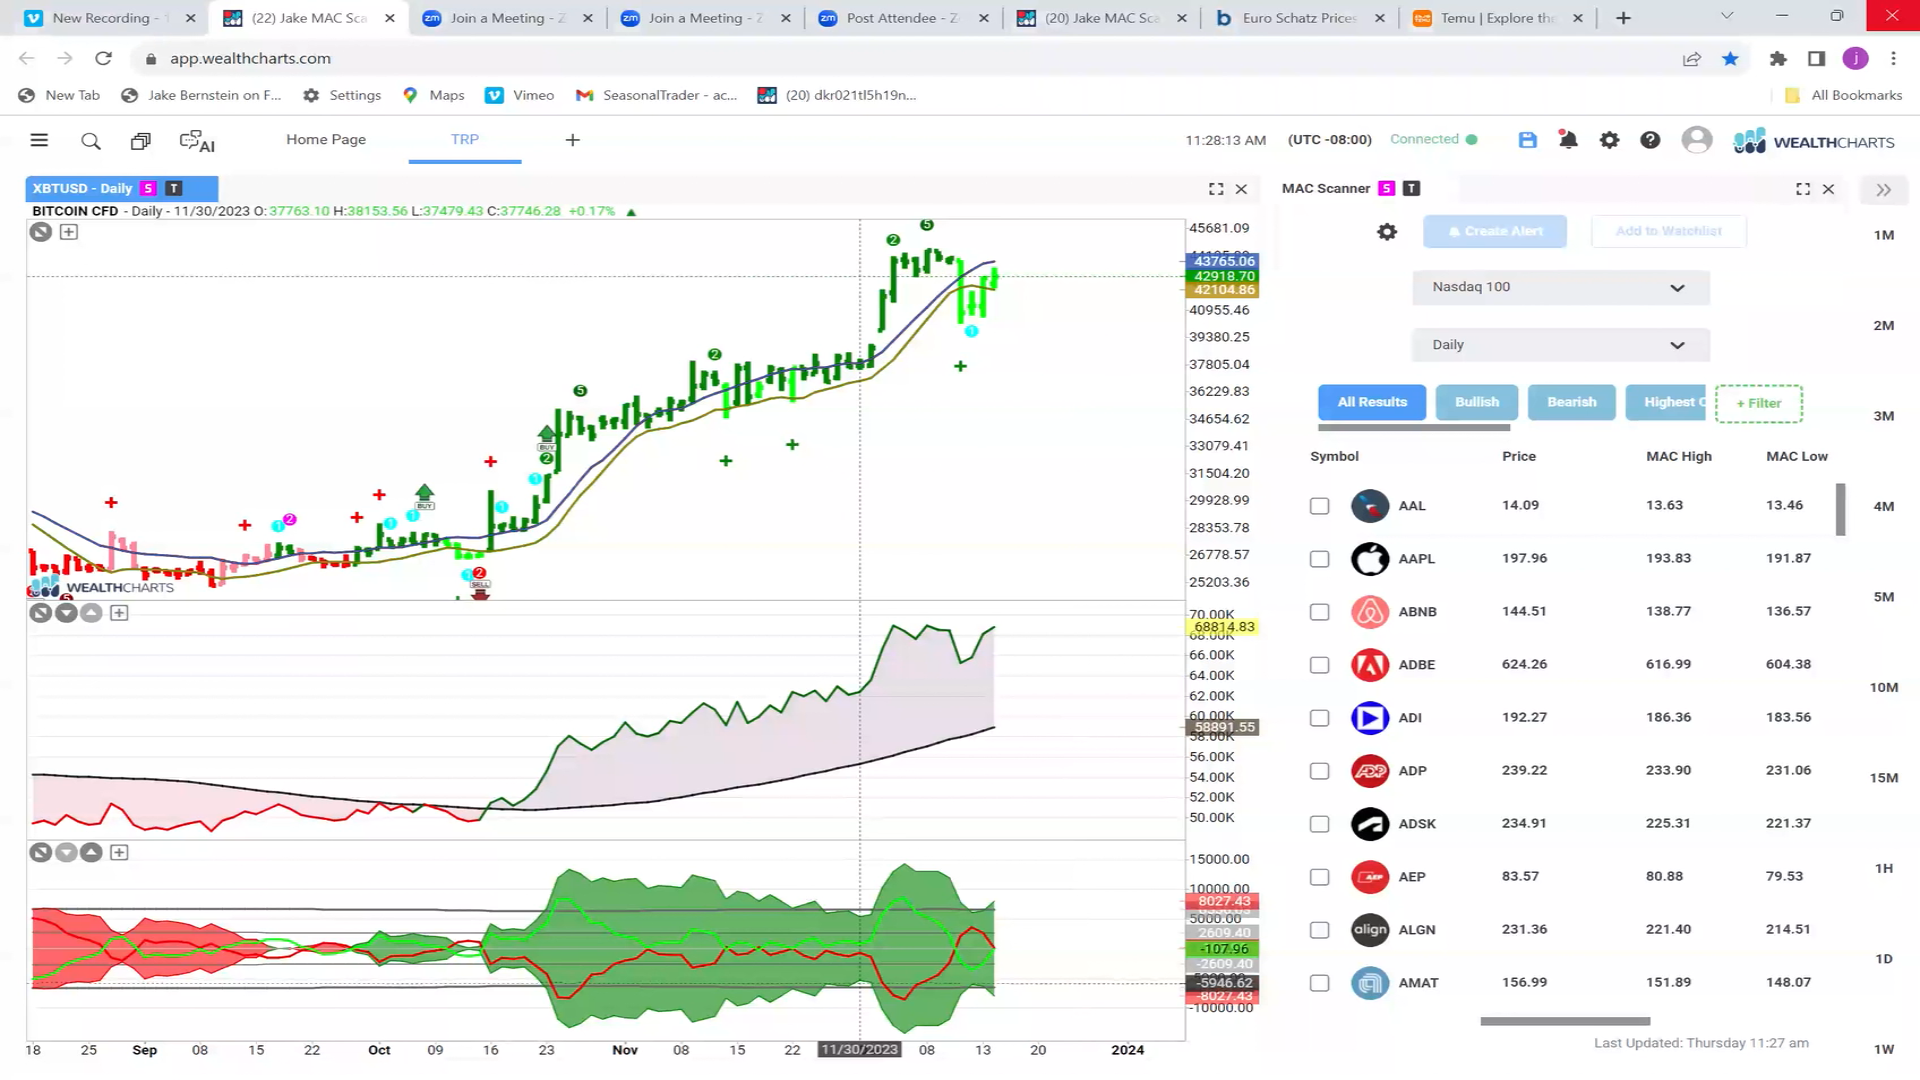Hide the price chart indicator with eye icon
The image size is (1920, 1080).
point(40,232)
